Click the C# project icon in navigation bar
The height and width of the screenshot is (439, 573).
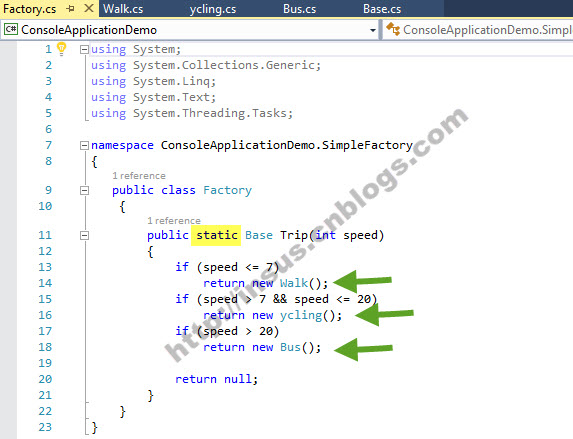tap(11, 29)
